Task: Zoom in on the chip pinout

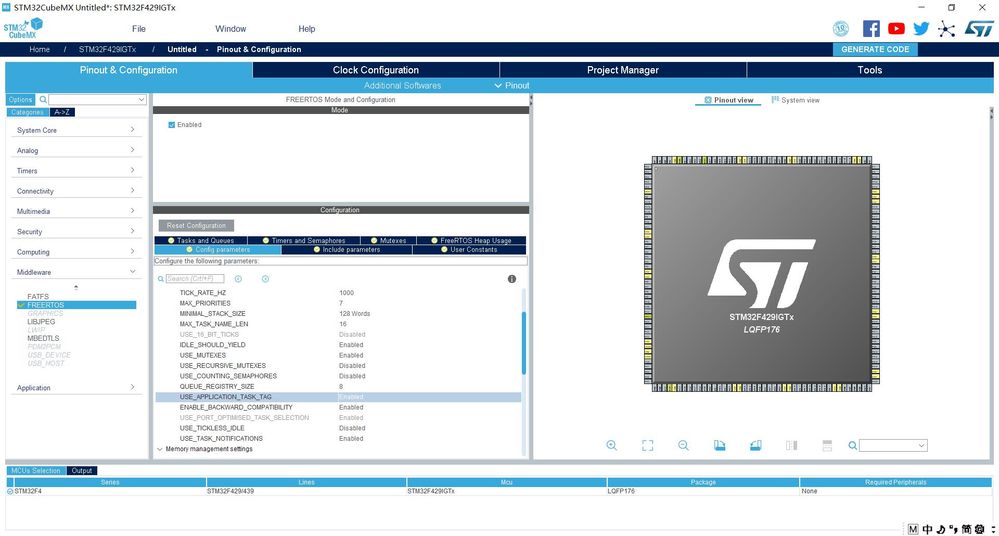Action: [612, 445]
